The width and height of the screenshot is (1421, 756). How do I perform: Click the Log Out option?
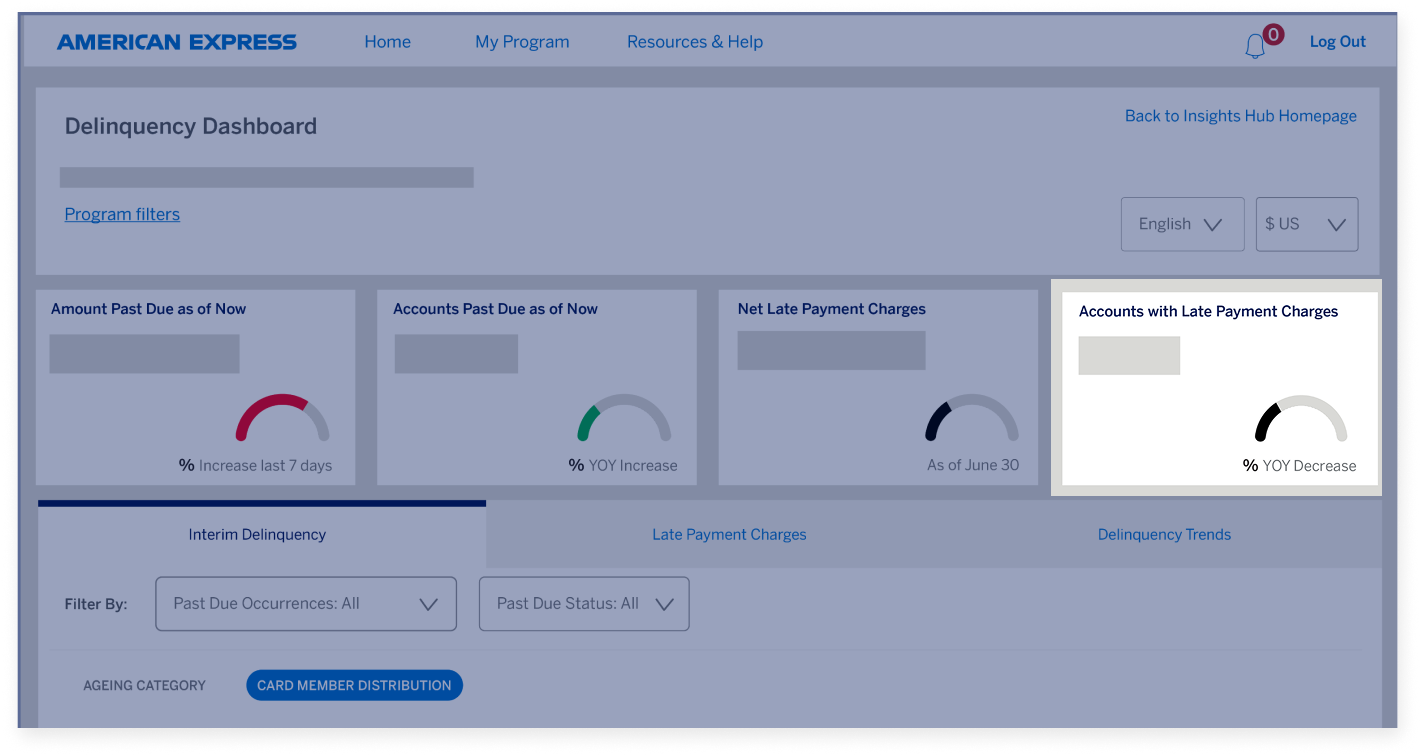tap(1337, 42)
